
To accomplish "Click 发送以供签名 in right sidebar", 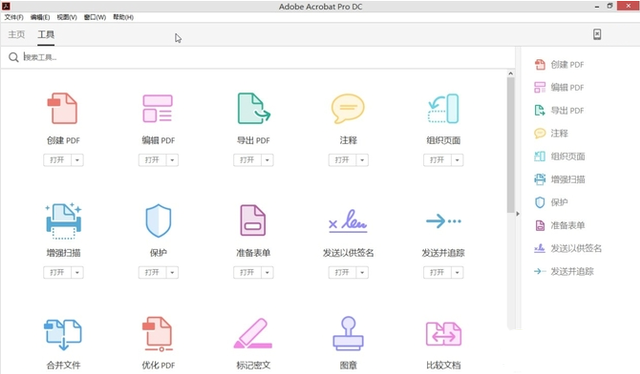I will coord(568,248).
